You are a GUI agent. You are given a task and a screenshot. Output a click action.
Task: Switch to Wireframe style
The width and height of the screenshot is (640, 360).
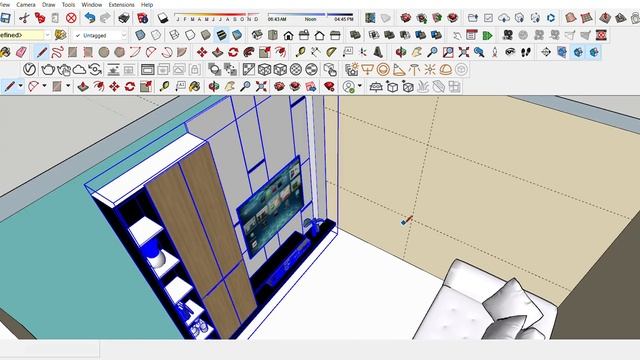pyautogui.click(x=174, y=35)
